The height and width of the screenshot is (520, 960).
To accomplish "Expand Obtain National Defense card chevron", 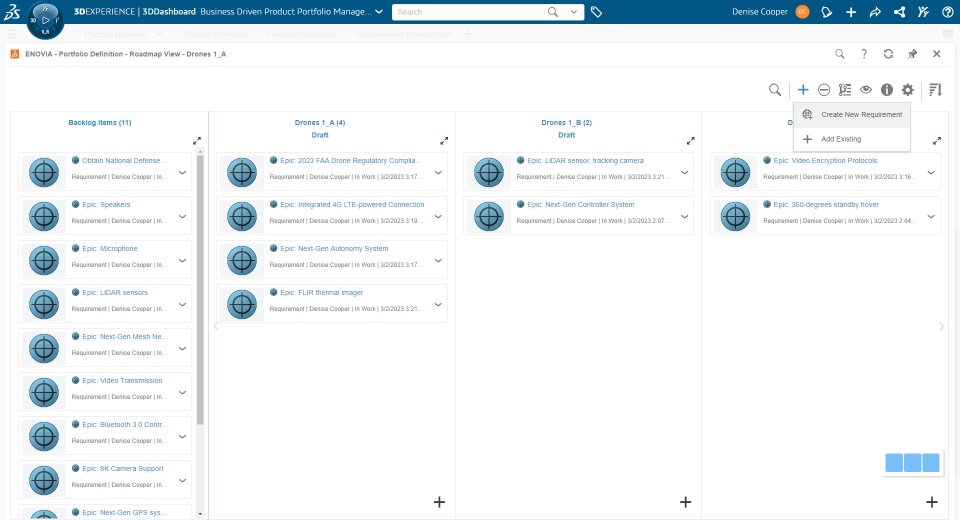I will 182,173.
